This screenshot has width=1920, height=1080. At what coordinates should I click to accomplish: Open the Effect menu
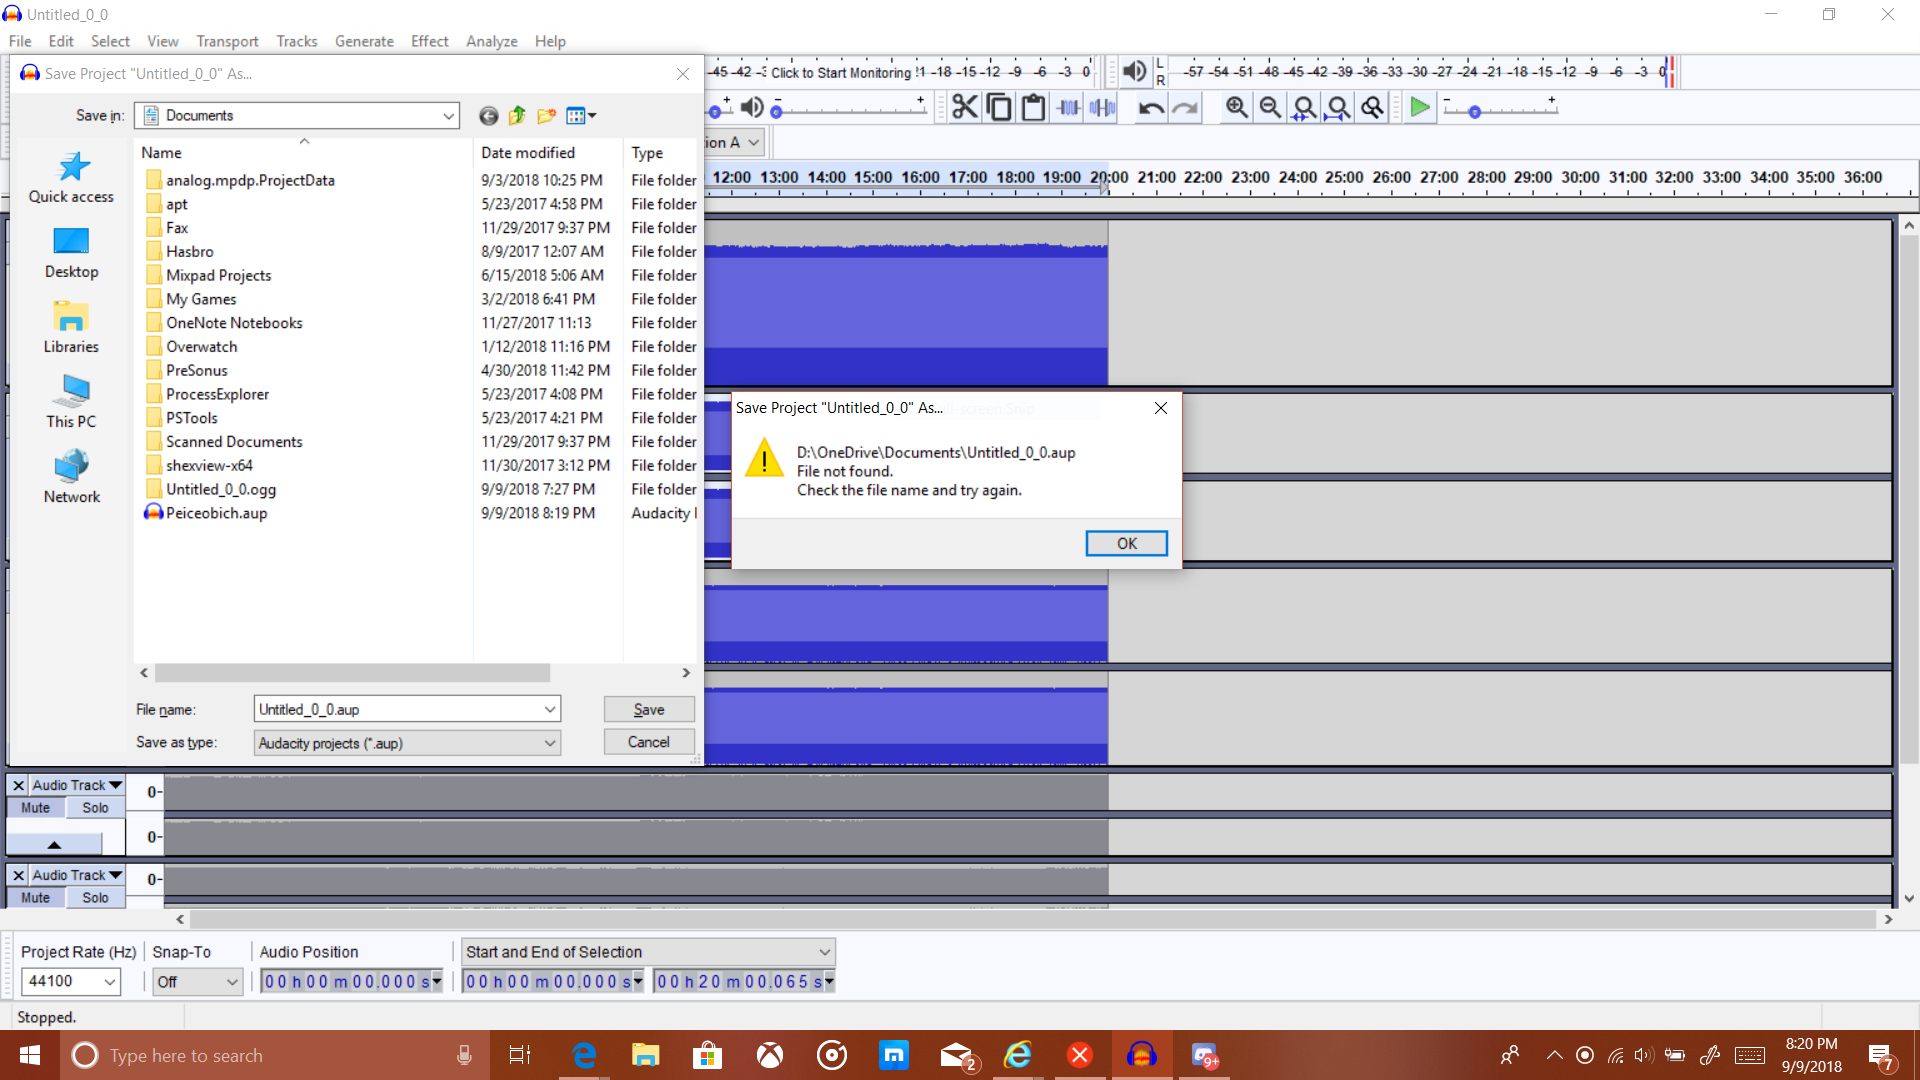429,41
